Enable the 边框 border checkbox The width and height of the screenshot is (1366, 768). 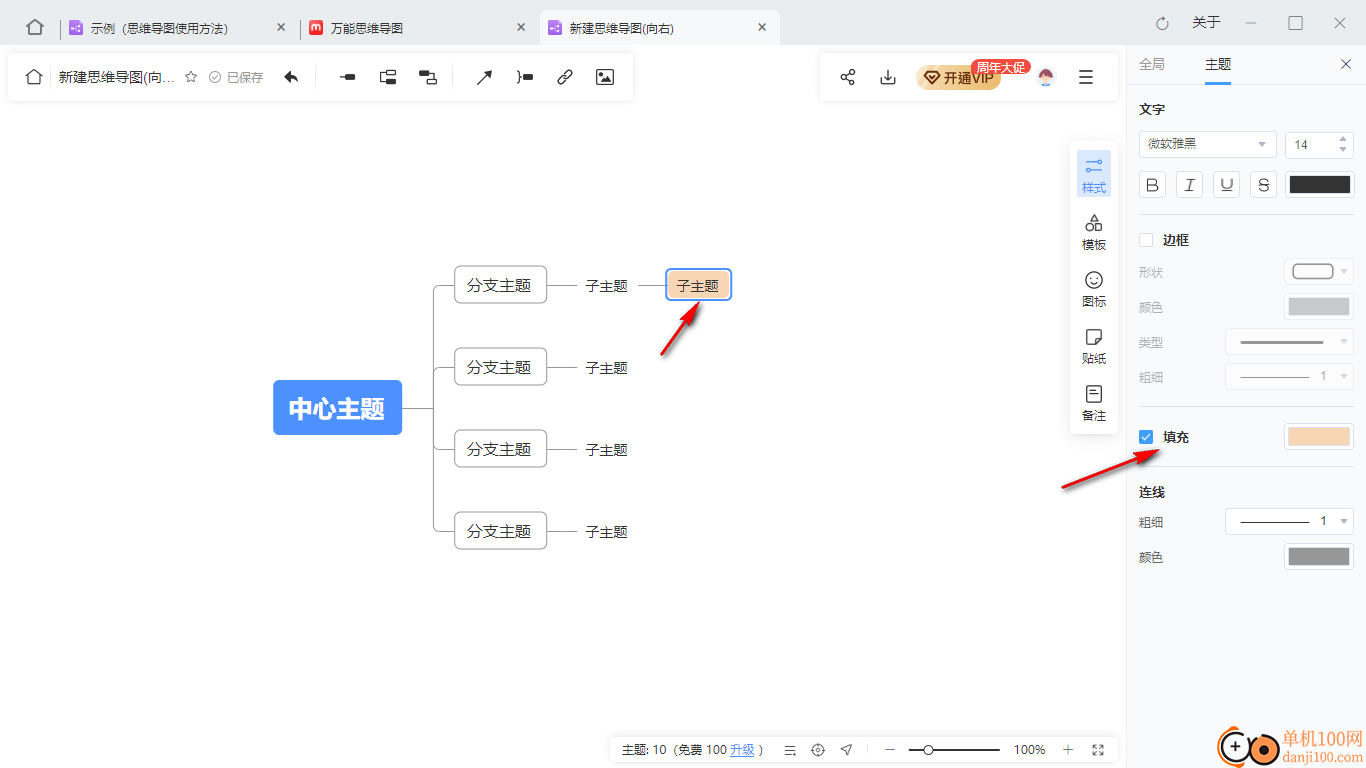1146,240
